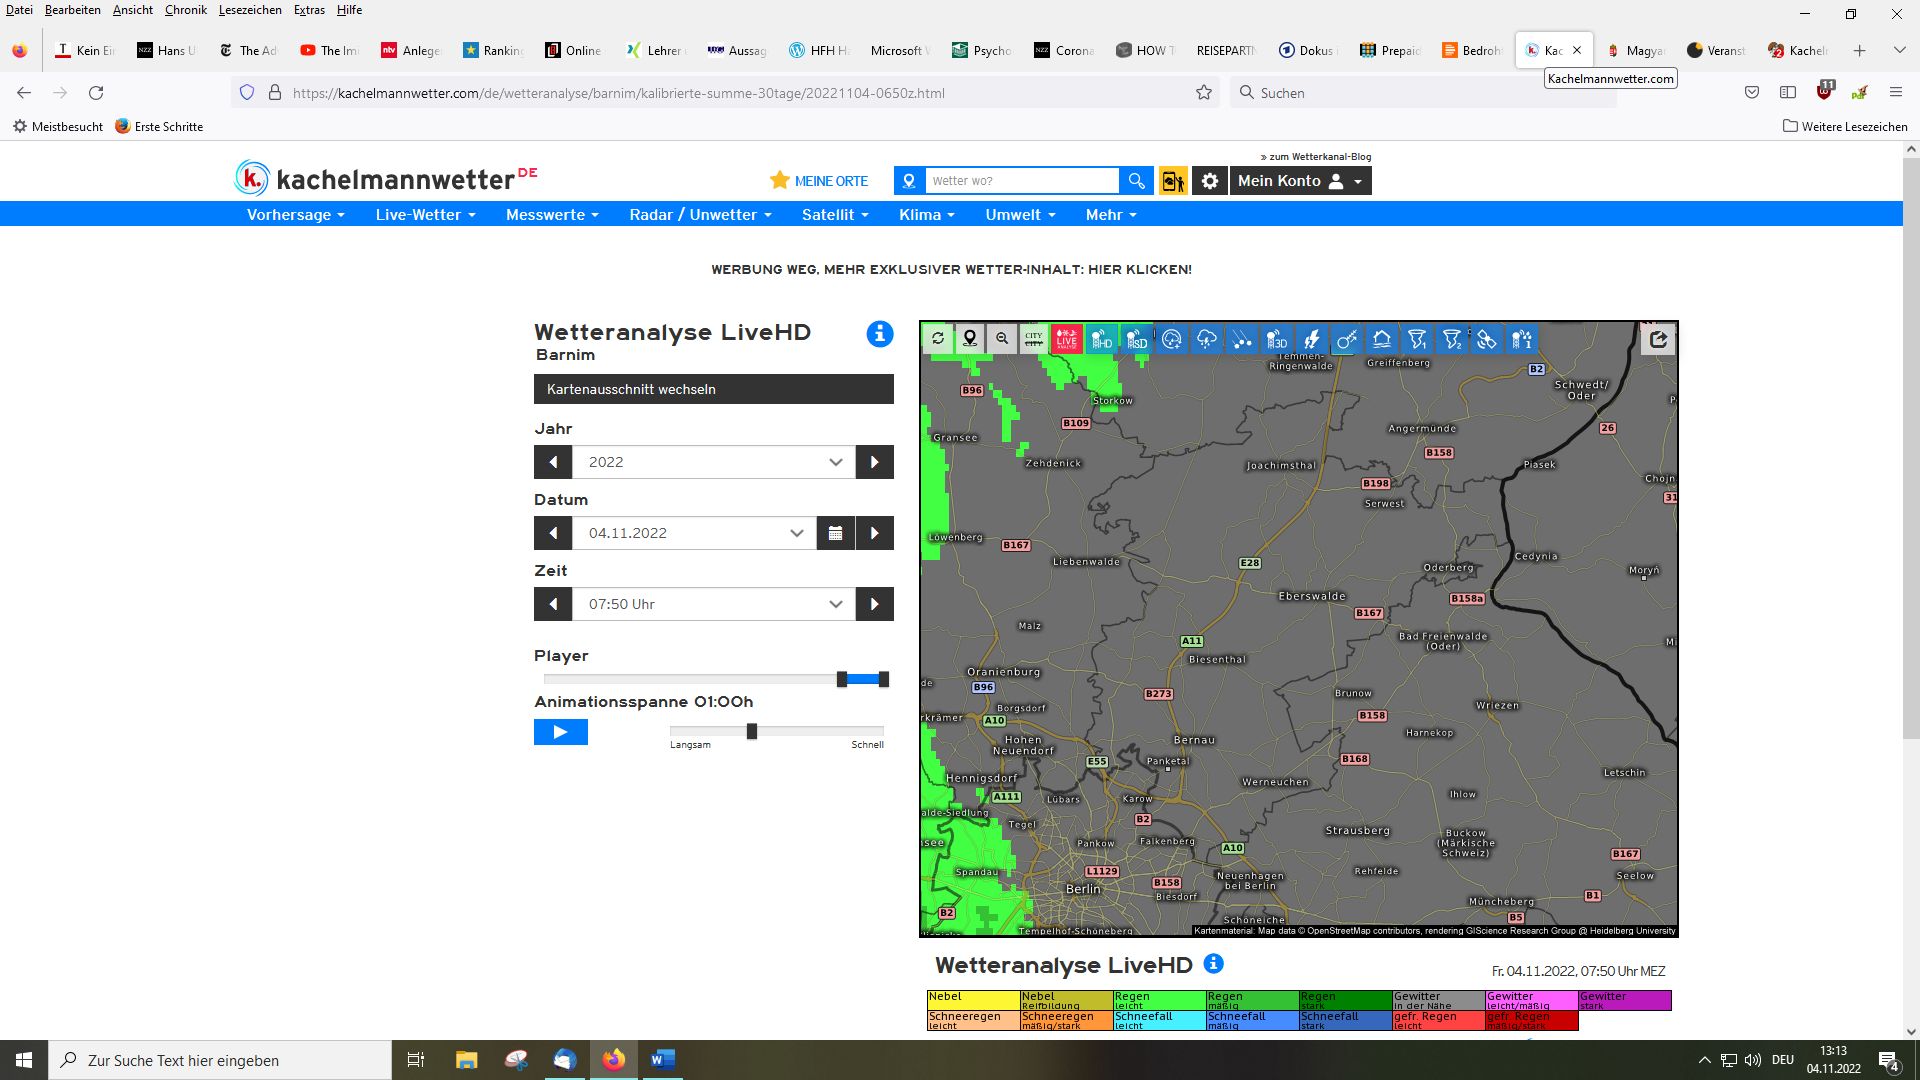
Task: Open the Klima menu
Action: 926,215
